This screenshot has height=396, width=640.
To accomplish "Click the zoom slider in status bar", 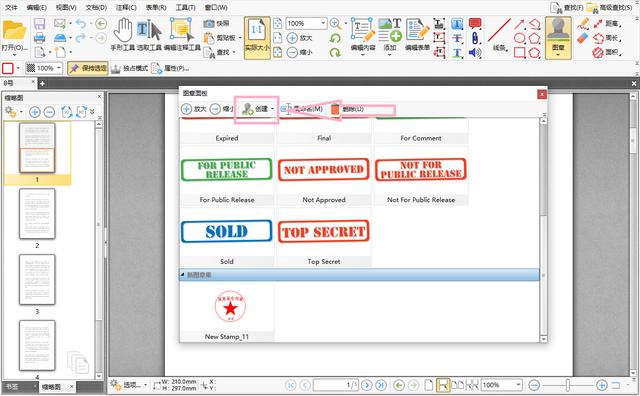I will point(568,385).
